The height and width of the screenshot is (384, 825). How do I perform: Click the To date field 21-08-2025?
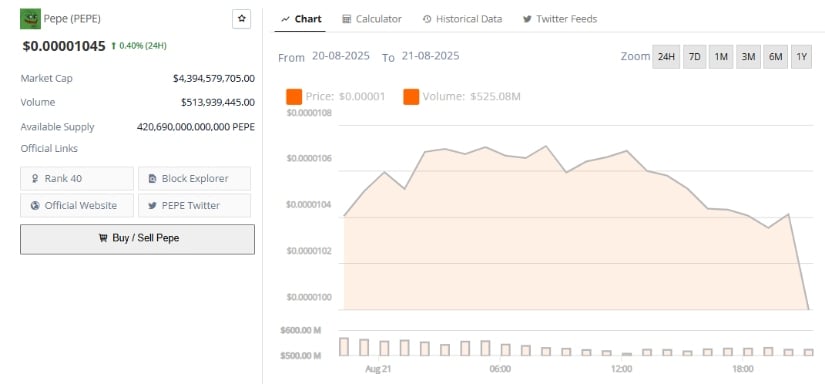click(x=430, y=56)
